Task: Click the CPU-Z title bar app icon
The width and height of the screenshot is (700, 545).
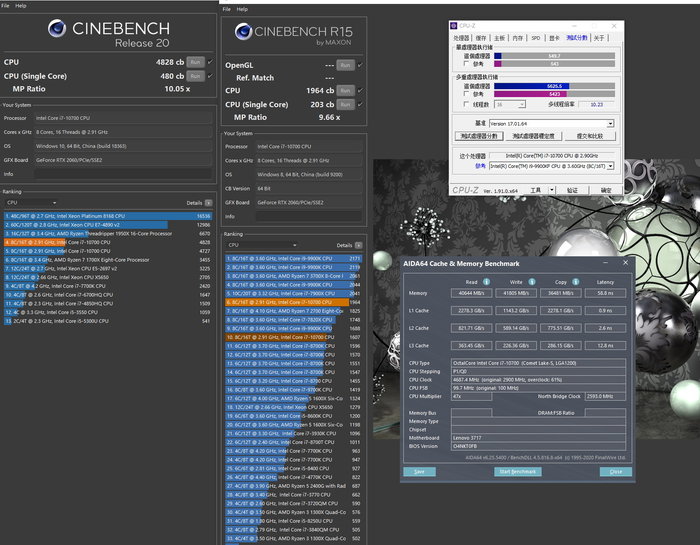Action: pos(454,26)
